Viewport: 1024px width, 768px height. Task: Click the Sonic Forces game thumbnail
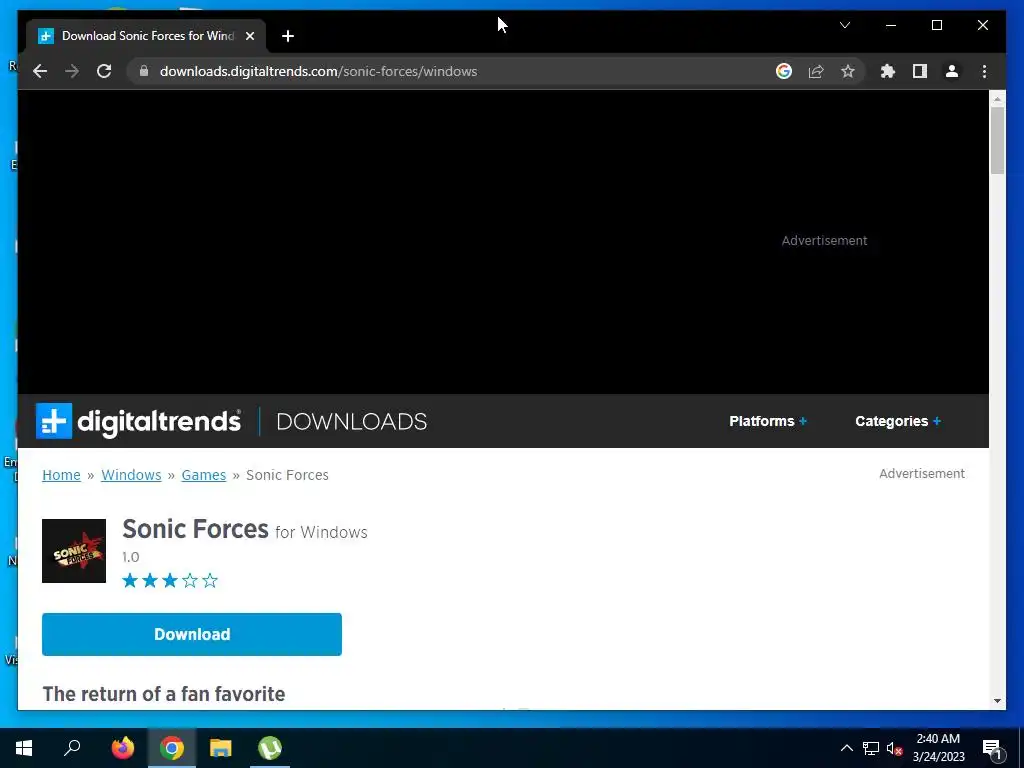point(74,551)
